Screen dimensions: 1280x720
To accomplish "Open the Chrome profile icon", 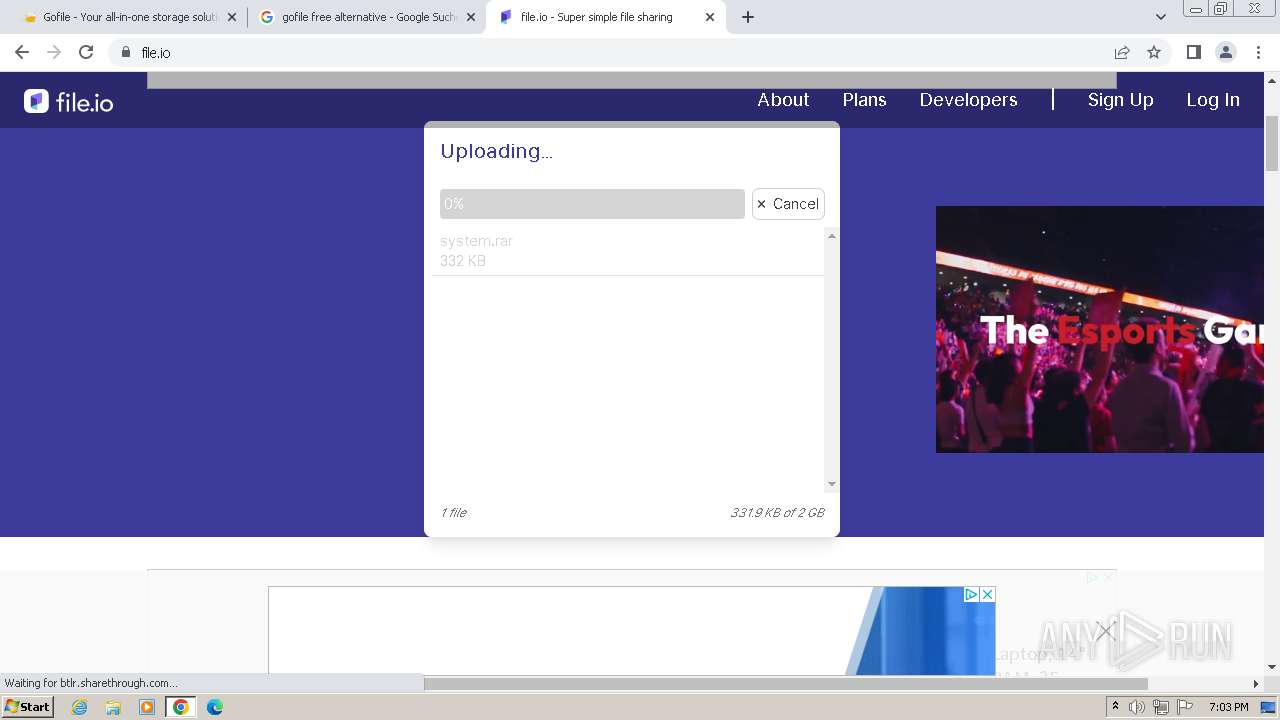I will 1225,52.
